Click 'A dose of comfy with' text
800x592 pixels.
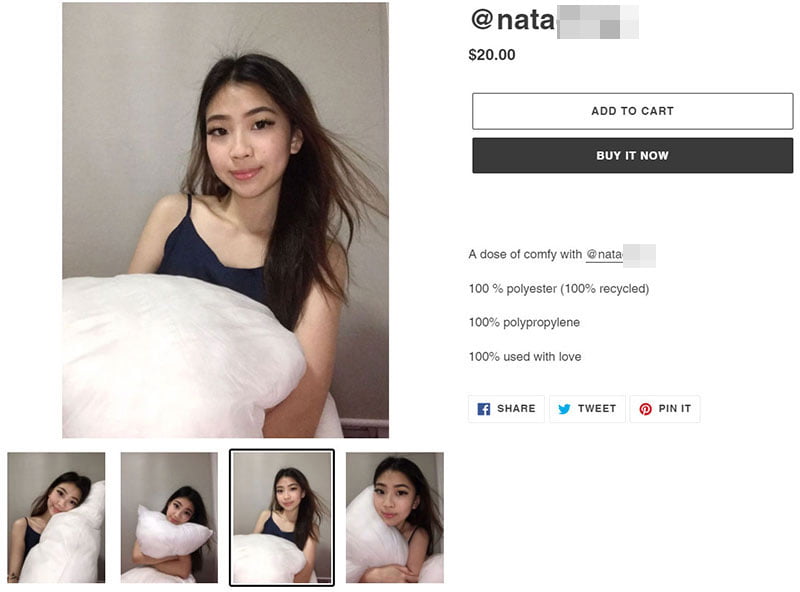coord(525,255)
